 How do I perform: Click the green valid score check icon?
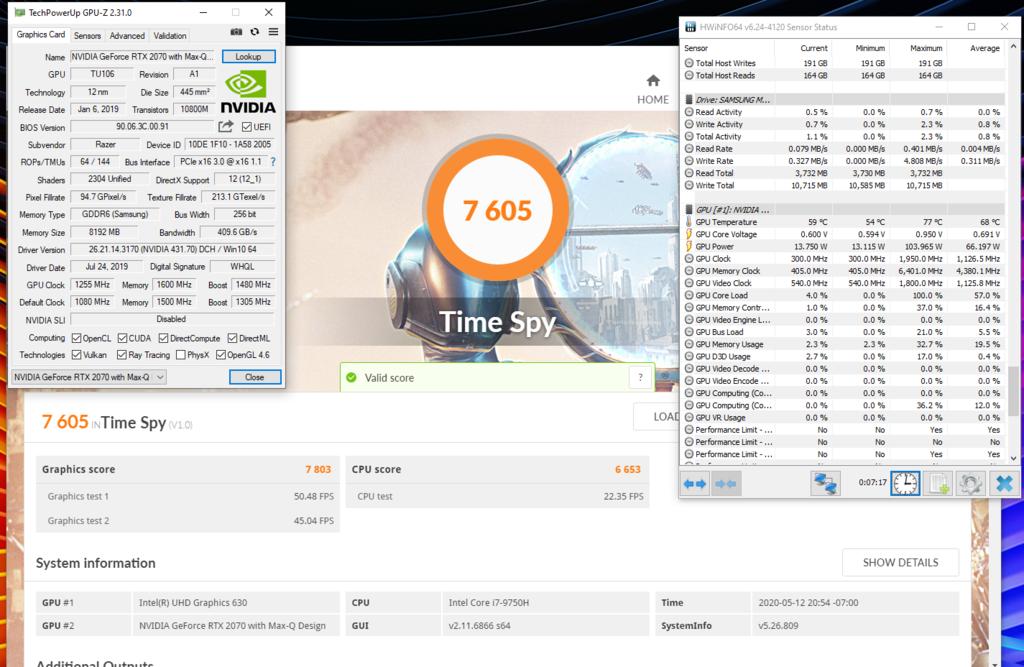(x=351, y=378)
